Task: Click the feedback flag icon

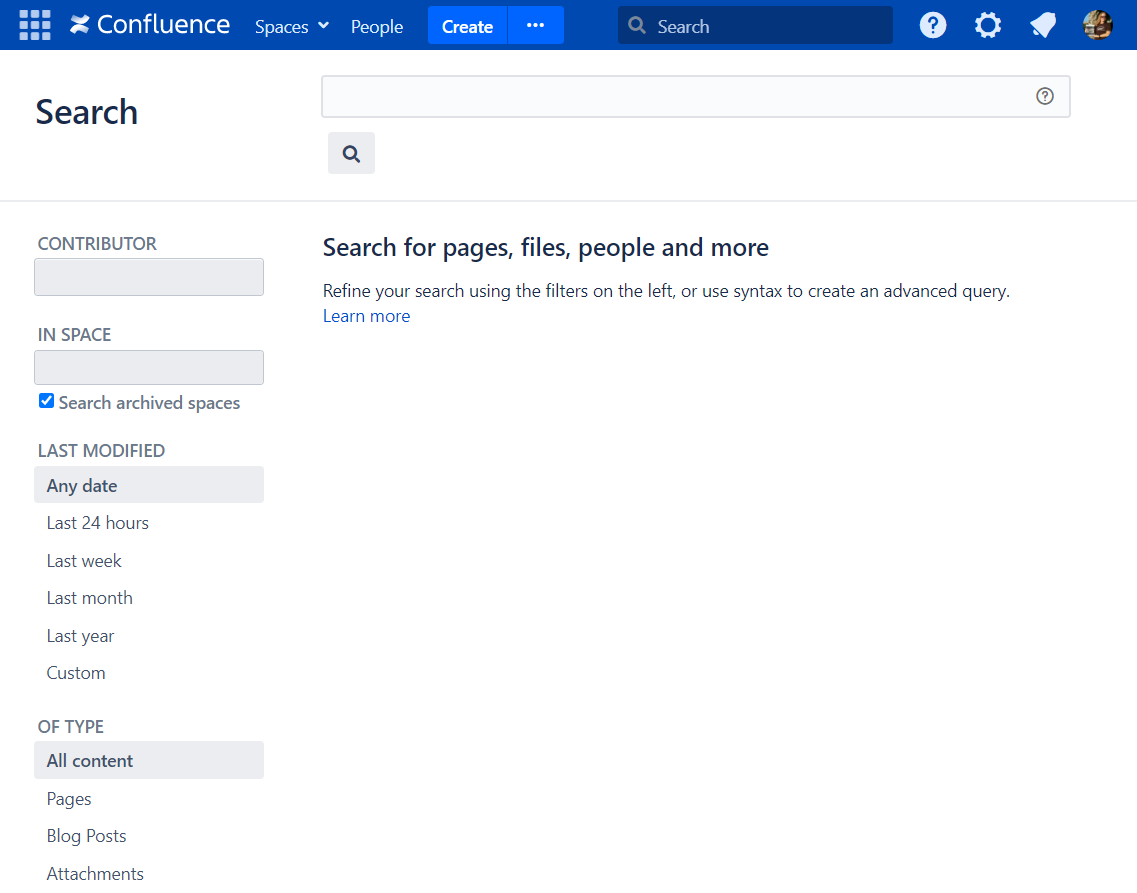Action: [x=1042, y=25]
